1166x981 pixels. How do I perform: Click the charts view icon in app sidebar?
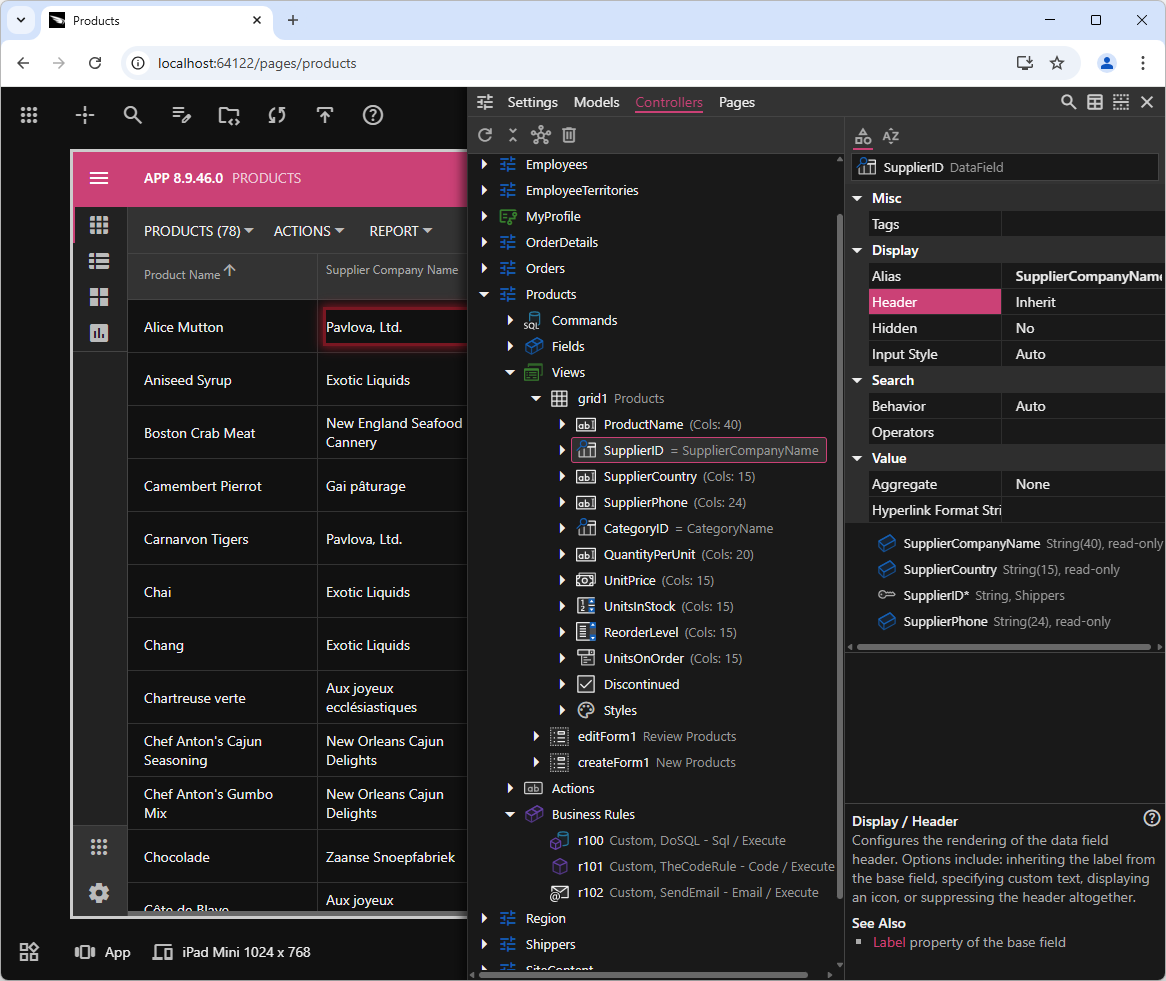pyautogui.click(x=99, y=333)
